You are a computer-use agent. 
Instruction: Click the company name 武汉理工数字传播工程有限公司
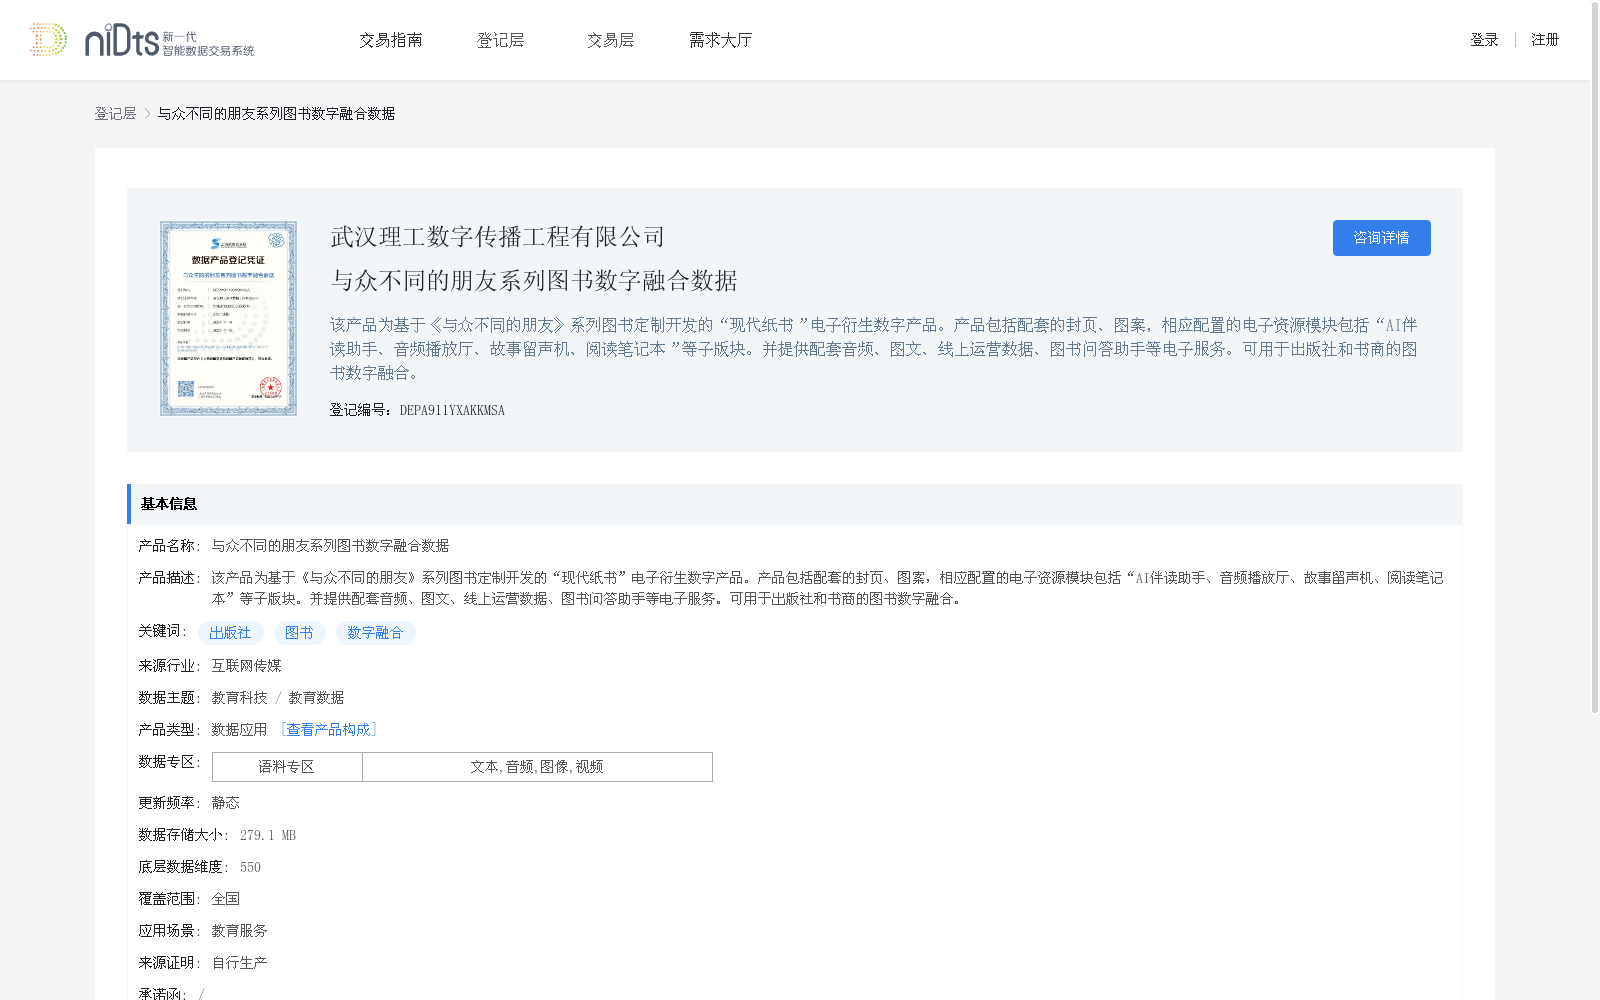(x=498, y=237)
